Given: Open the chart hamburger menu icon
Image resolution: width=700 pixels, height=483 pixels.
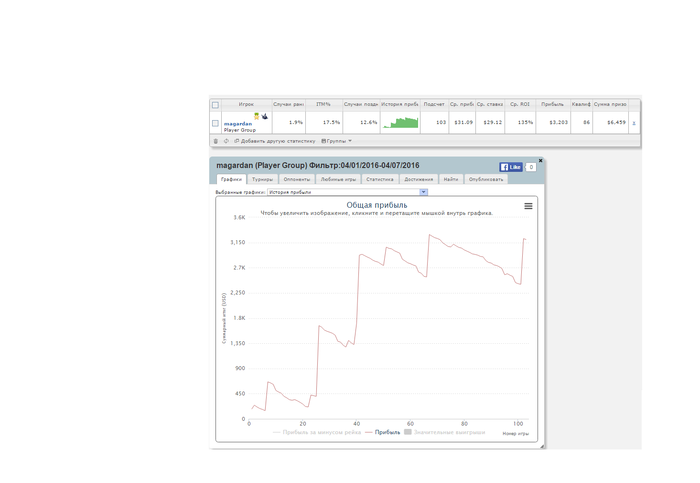Looking at the screenshot, I should [528, 206].
